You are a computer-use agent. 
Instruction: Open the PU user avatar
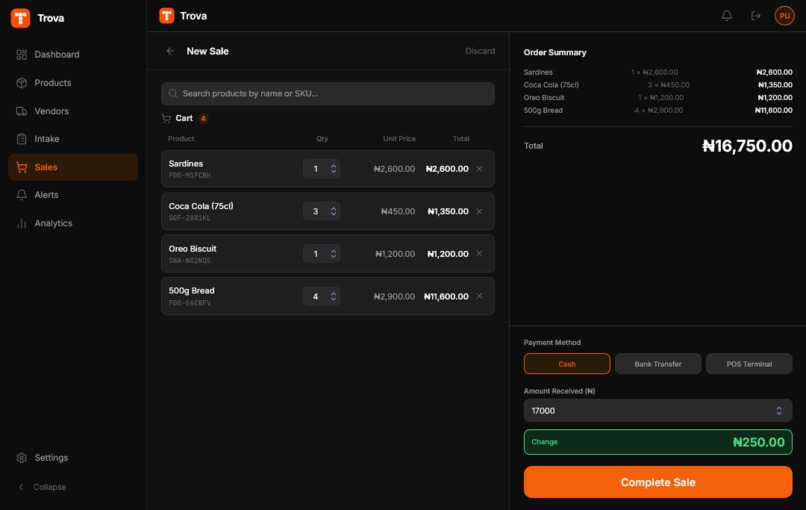click(x=784, y=16)
